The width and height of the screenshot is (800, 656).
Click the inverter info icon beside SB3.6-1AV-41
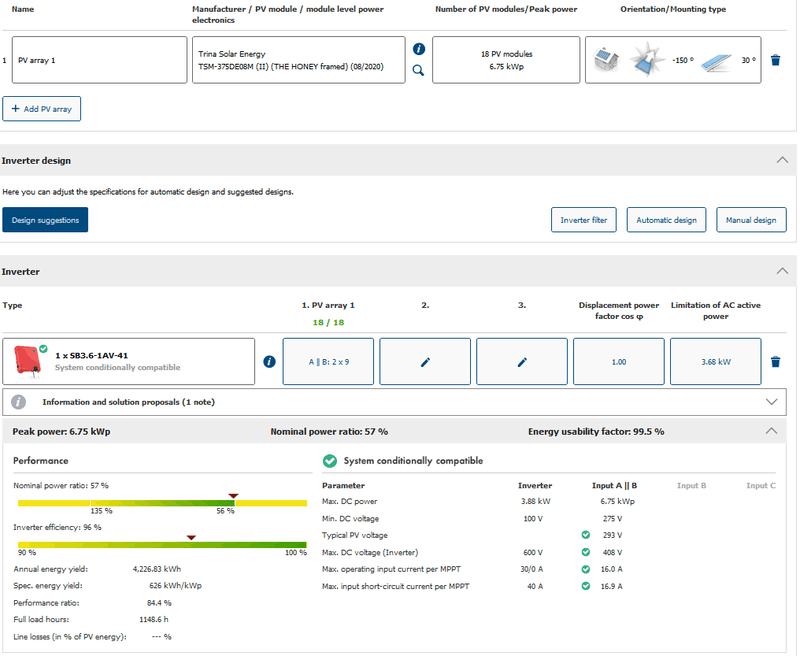pyautogui.click(x=269, y=362)
